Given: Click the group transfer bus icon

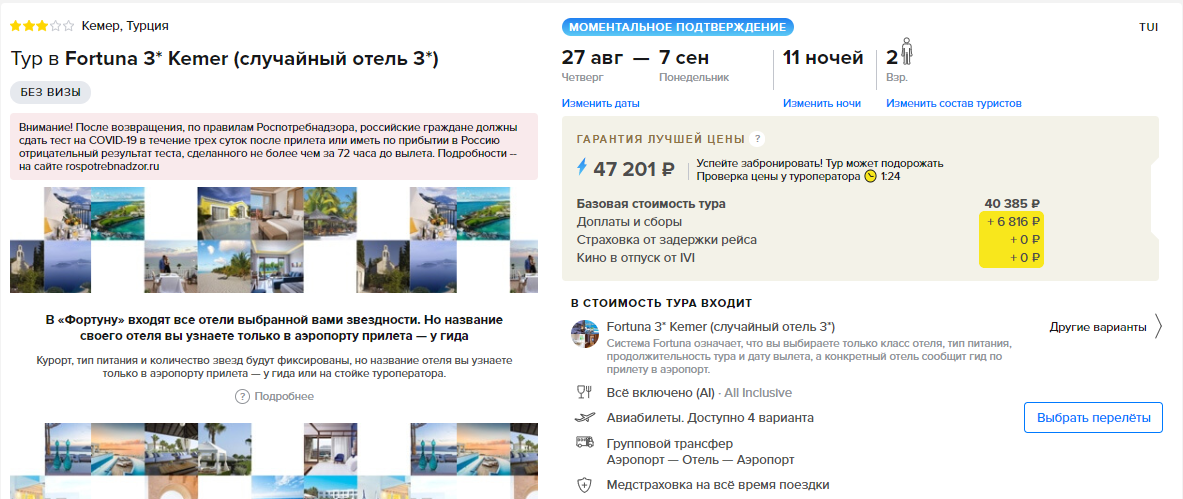Looking at the screenshot, I should pos(584,442).
